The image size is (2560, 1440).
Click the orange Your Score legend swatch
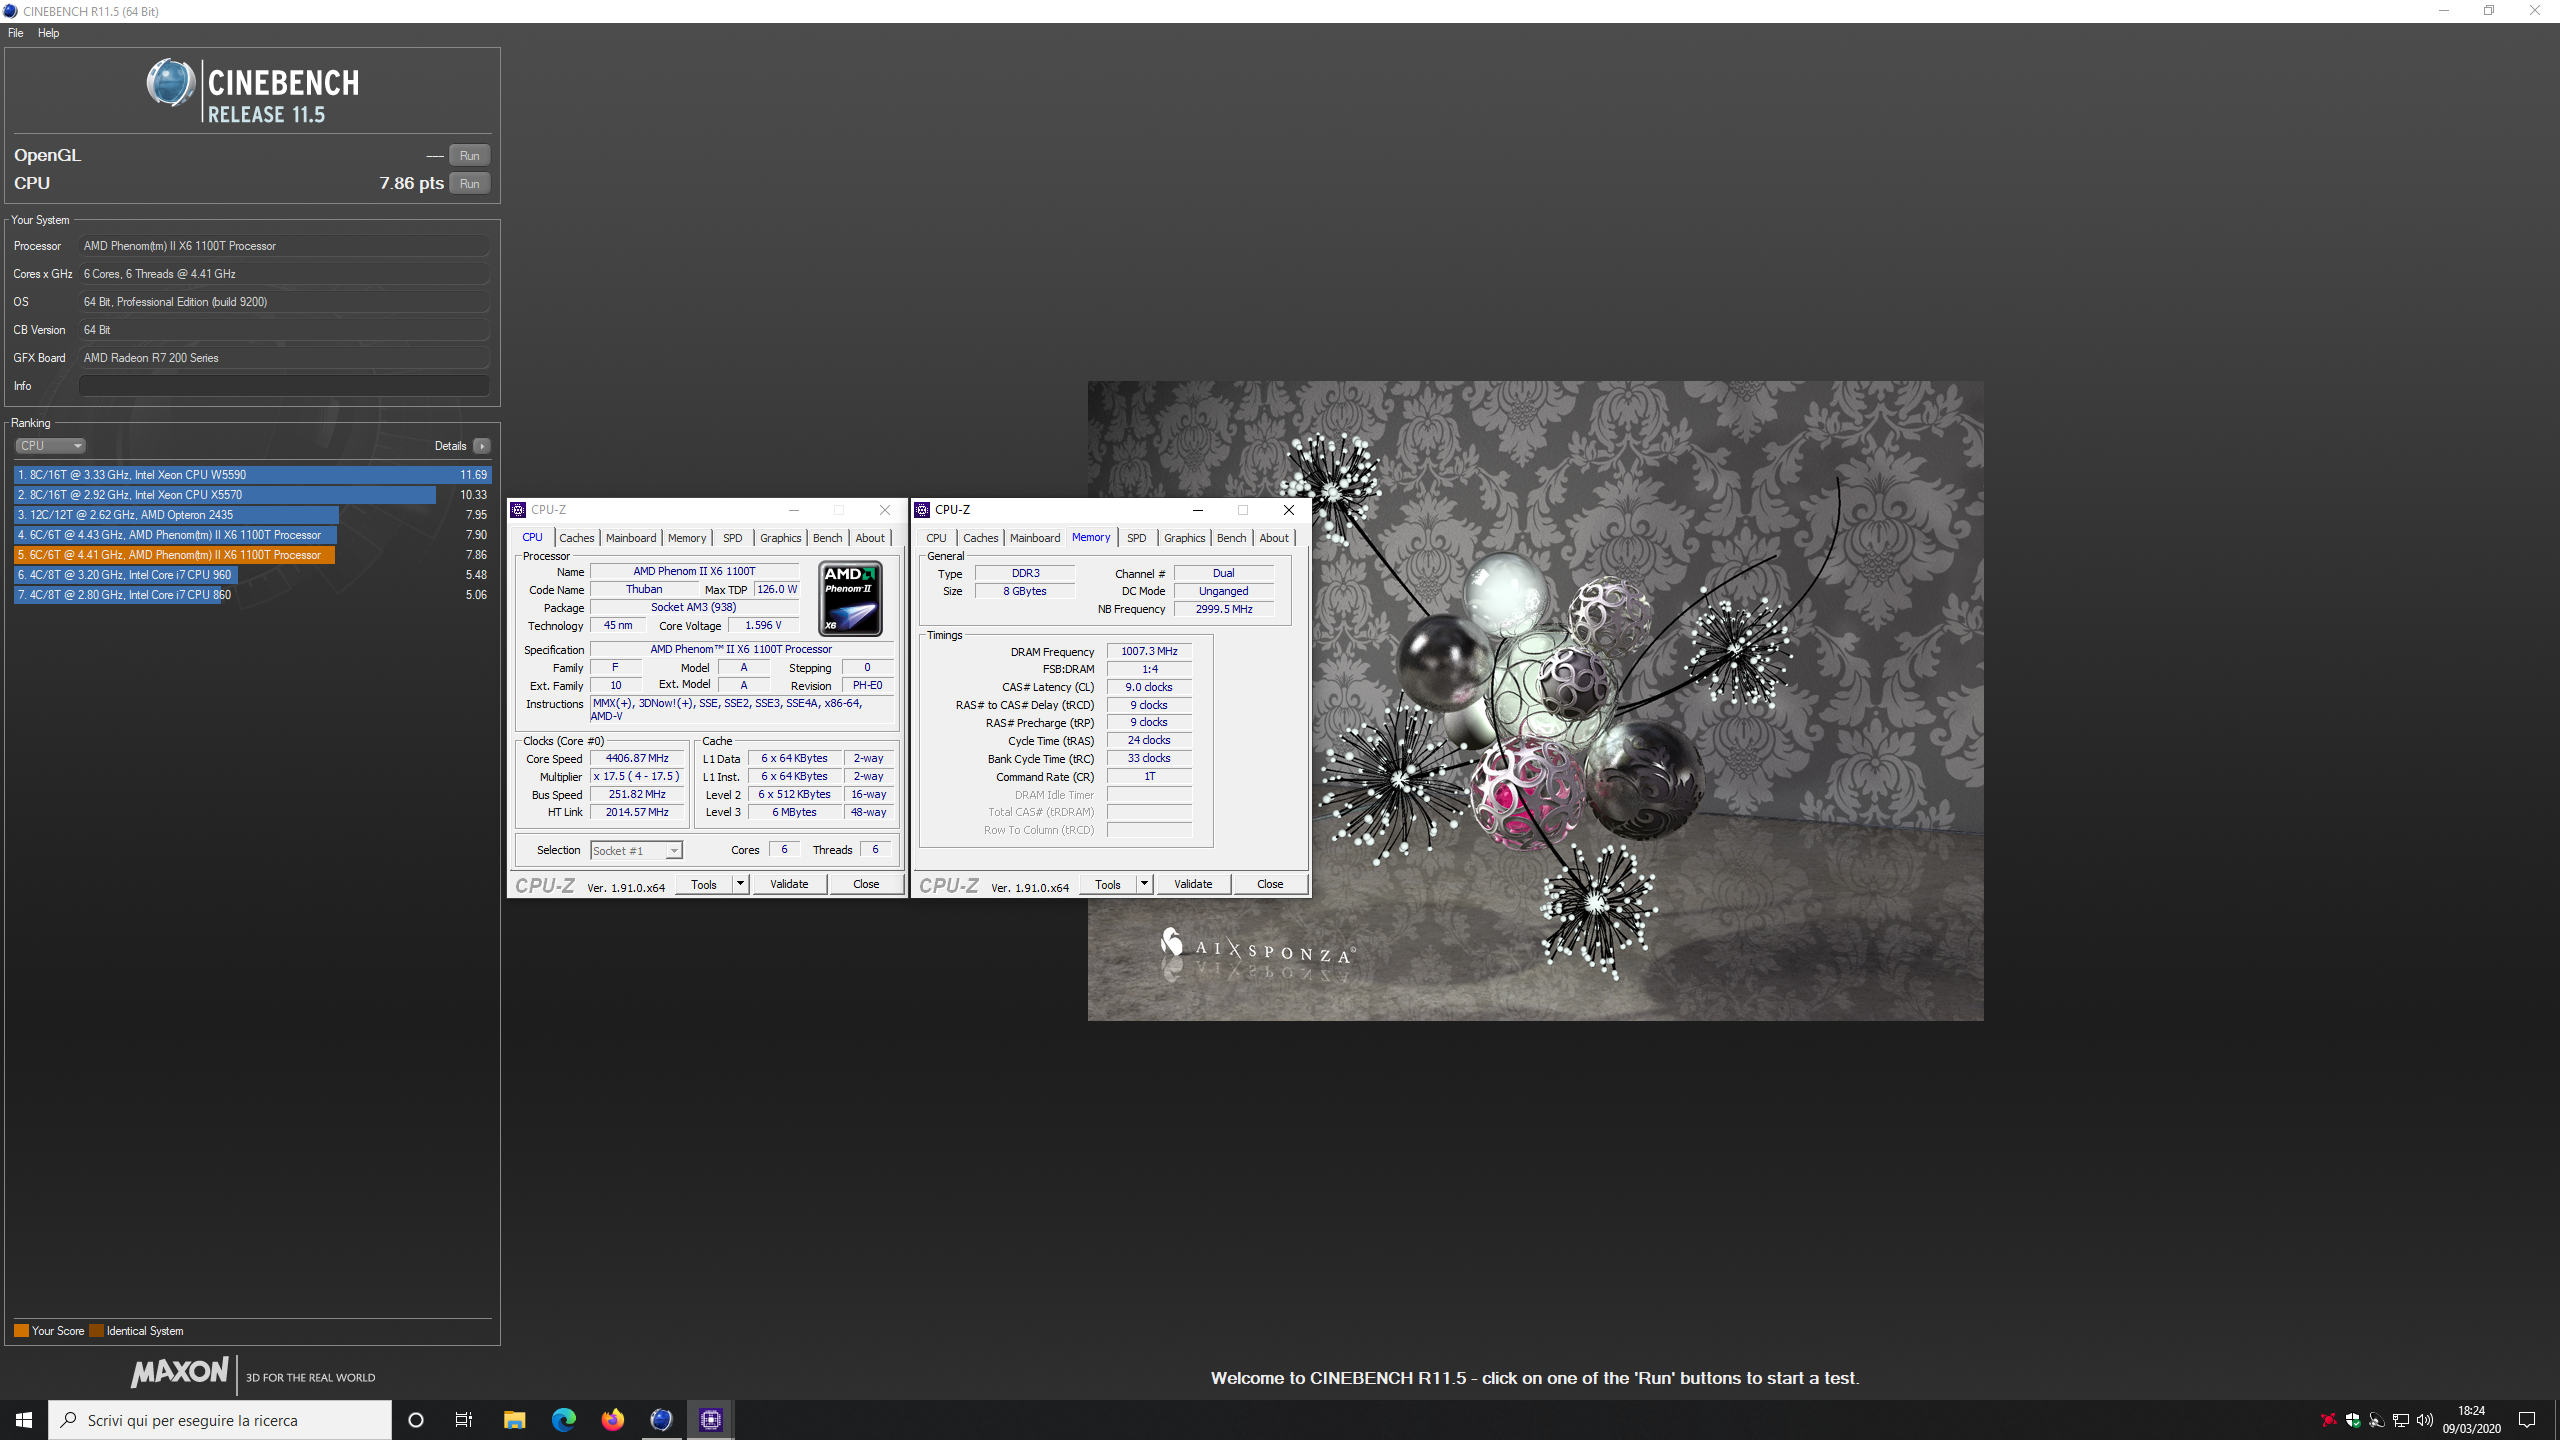point(21,1331)
